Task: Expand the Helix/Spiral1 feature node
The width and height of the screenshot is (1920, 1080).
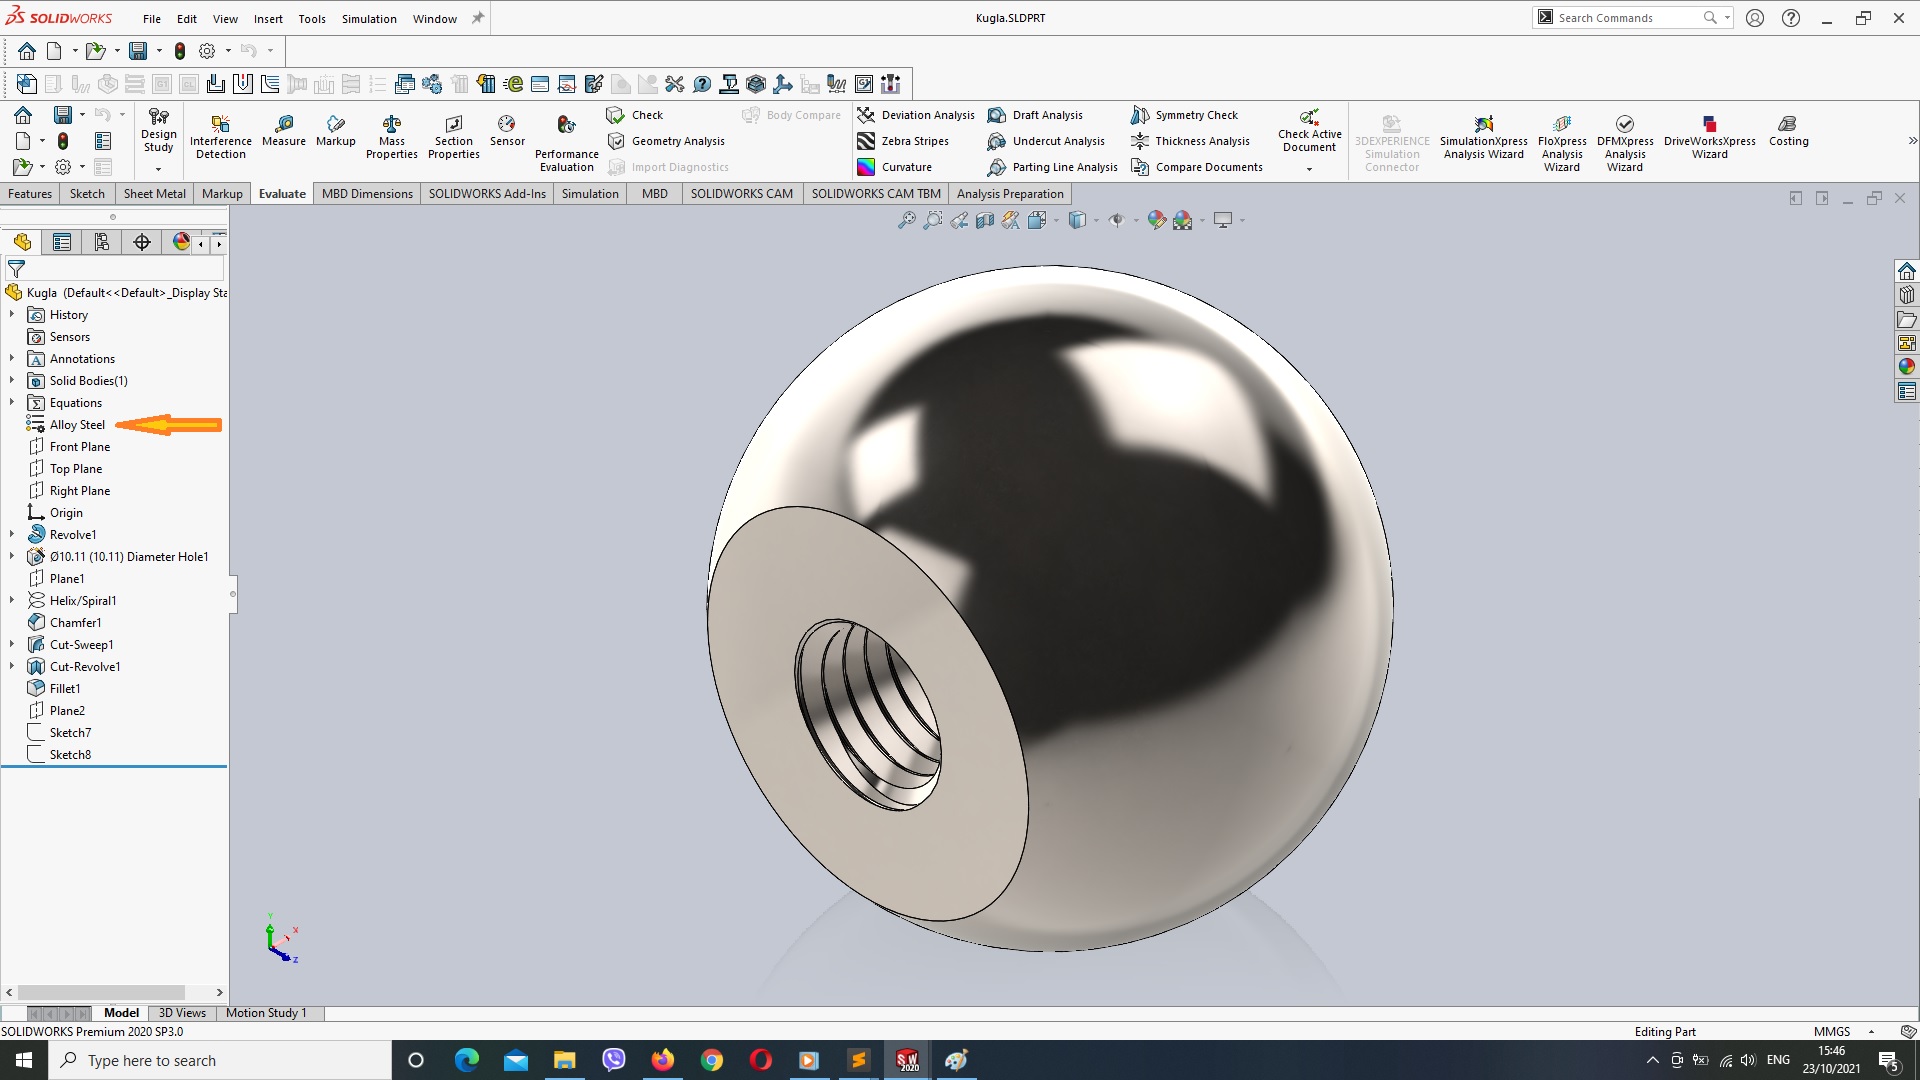Action: pyautogui.click(x=12, y=600)
